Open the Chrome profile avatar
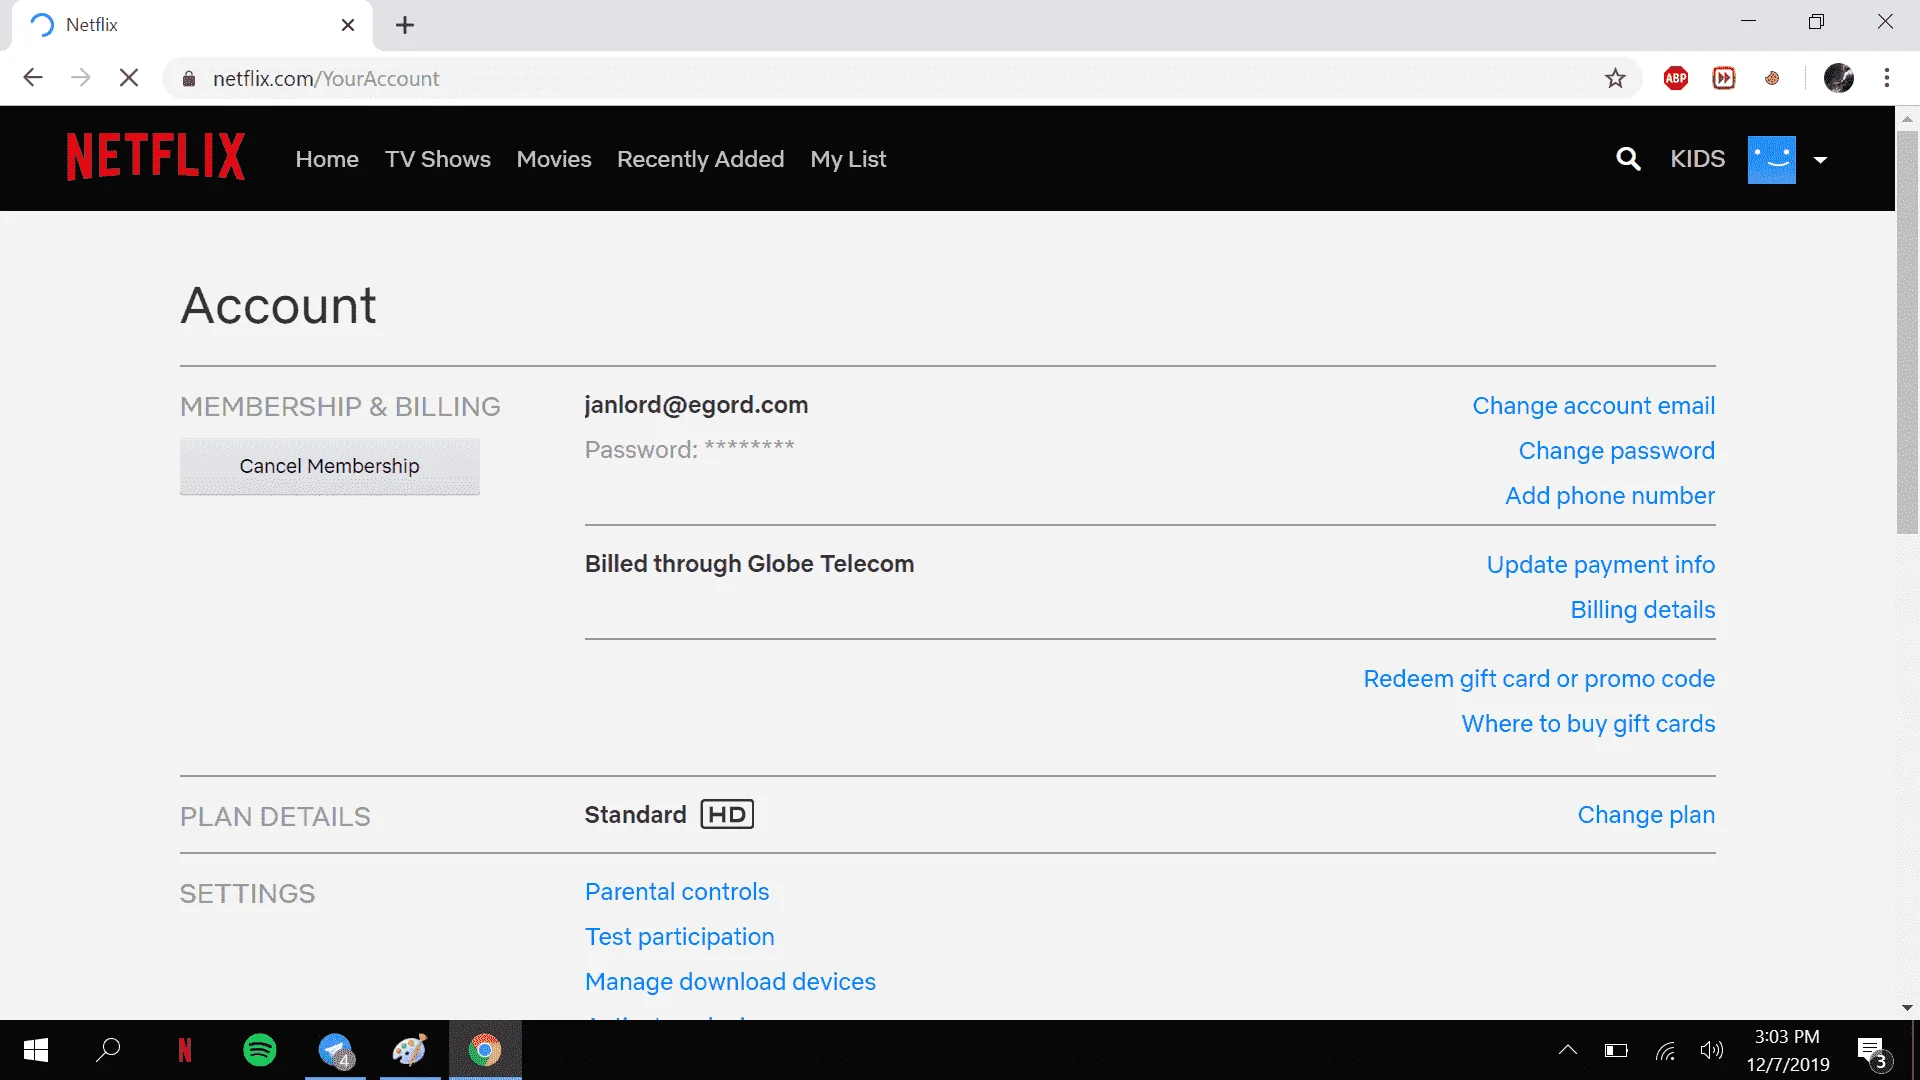The width and height of the screenshot is (1920, 1080). (1839, 78)
